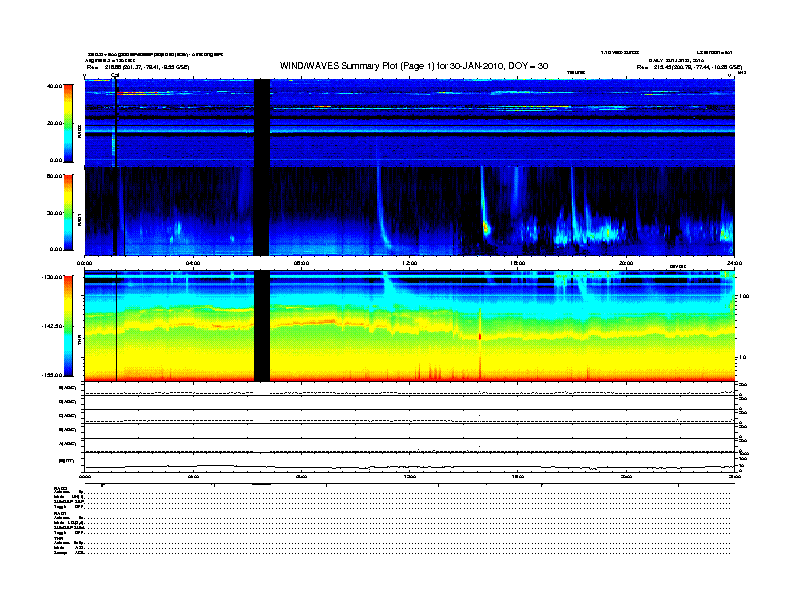Click the -130.00 value on TNR colorbar

point(52,277)
